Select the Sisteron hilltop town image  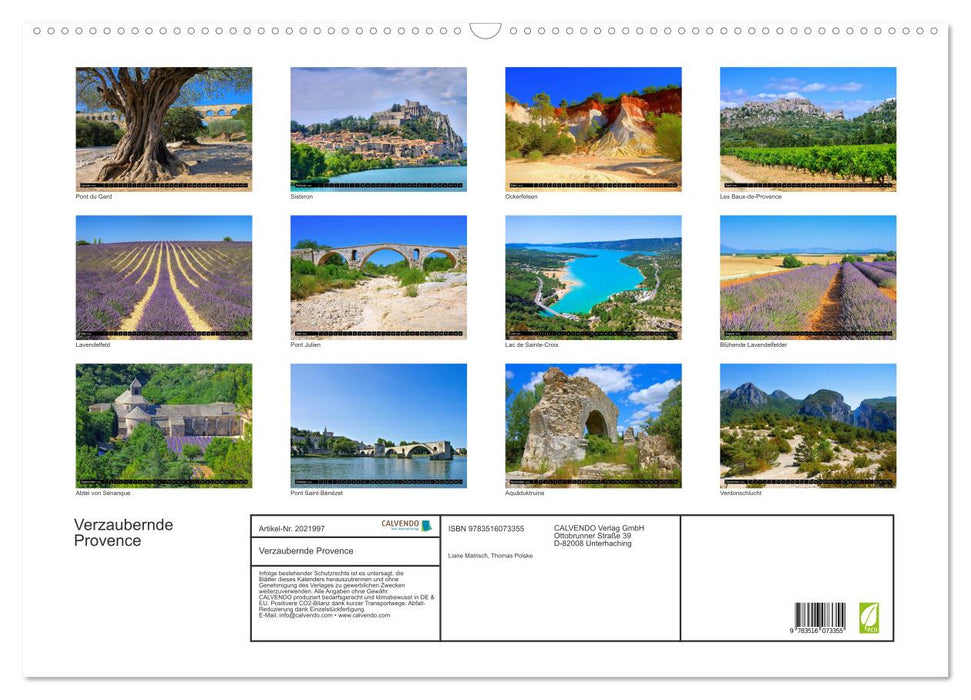point(379,125)
